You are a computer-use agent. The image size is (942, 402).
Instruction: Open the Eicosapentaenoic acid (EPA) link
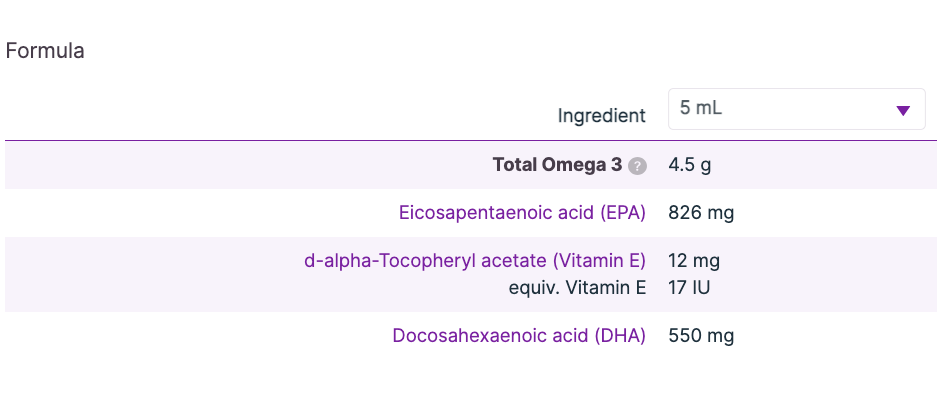(522, 213)
